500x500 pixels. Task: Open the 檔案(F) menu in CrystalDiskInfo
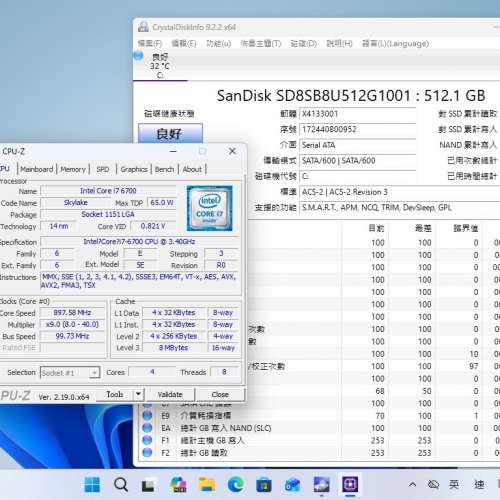pos(150,44)
